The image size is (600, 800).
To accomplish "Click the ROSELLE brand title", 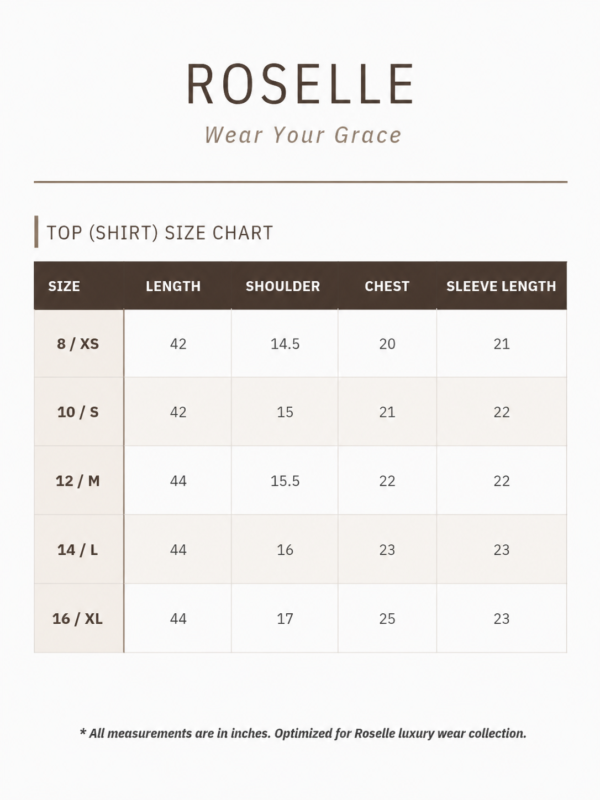I will (x=300, y=84).
